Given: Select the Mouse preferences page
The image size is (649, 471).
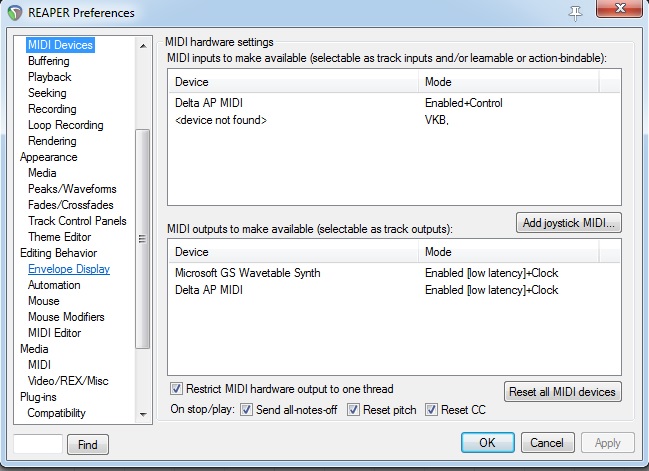Looking at the screenshot, I should (x=44, y=301).
